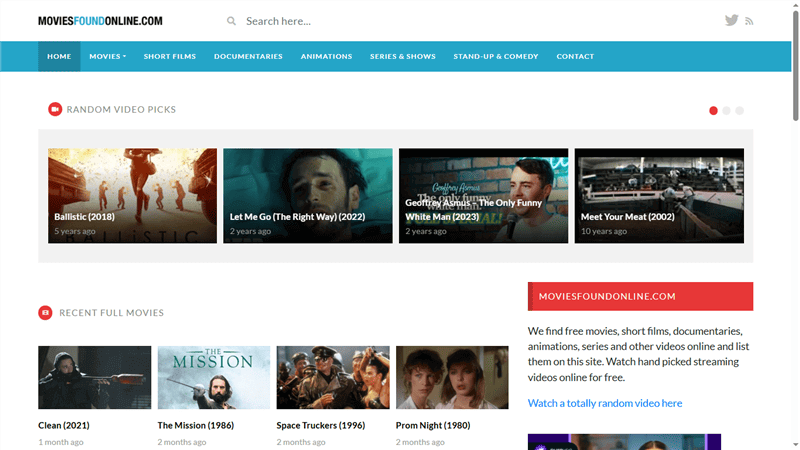Viewport: 800px width, 450px height.
Task: Click the 'RANDOM VIDEO PICKS' heading text
Action: 121,109
